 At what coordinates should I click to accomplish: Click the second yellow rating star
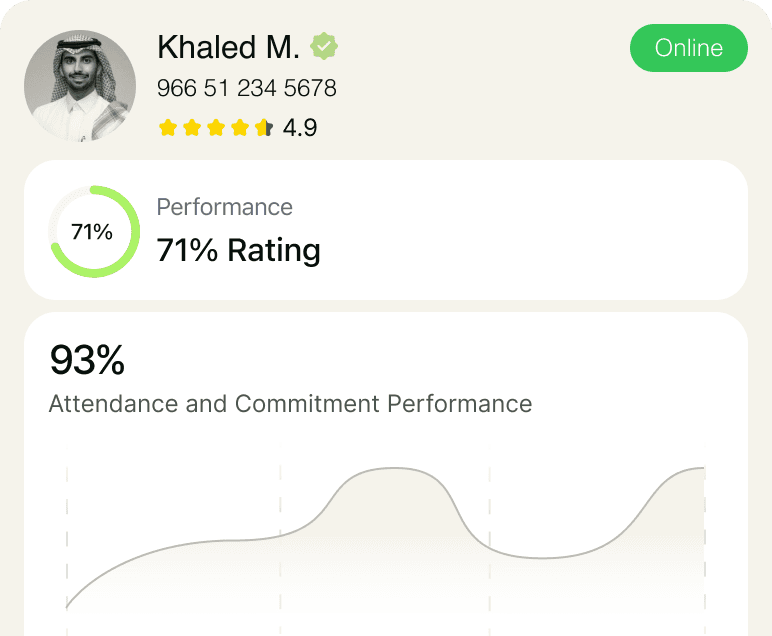click(x=192, y=127)
